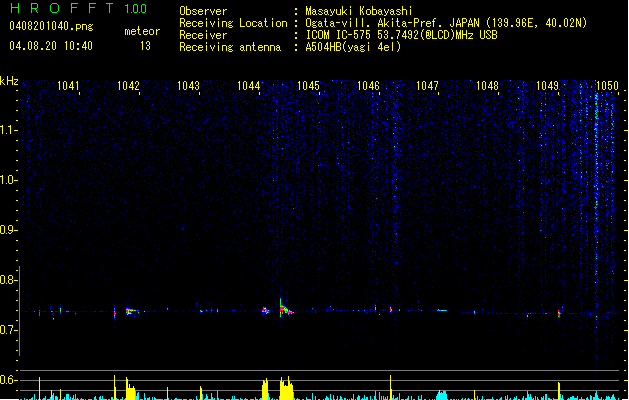
Task: Click the meteor echo at the 1042 mark
Action: pyautogui.click(x=132, y=311)
